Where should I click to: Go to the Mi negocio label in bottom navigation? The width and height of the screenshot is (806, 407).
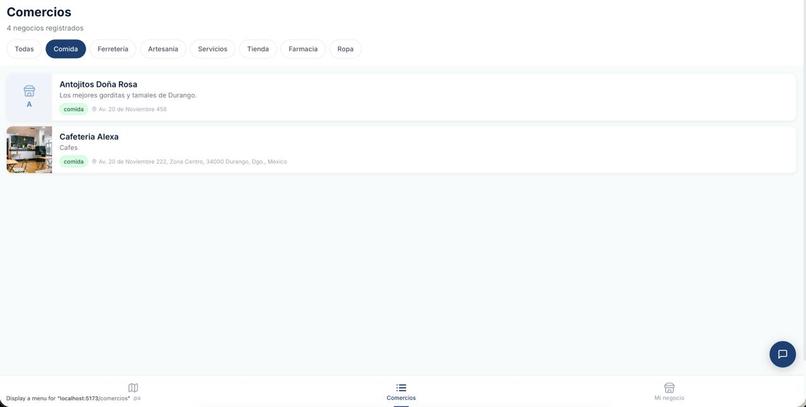tap(669, 398)
